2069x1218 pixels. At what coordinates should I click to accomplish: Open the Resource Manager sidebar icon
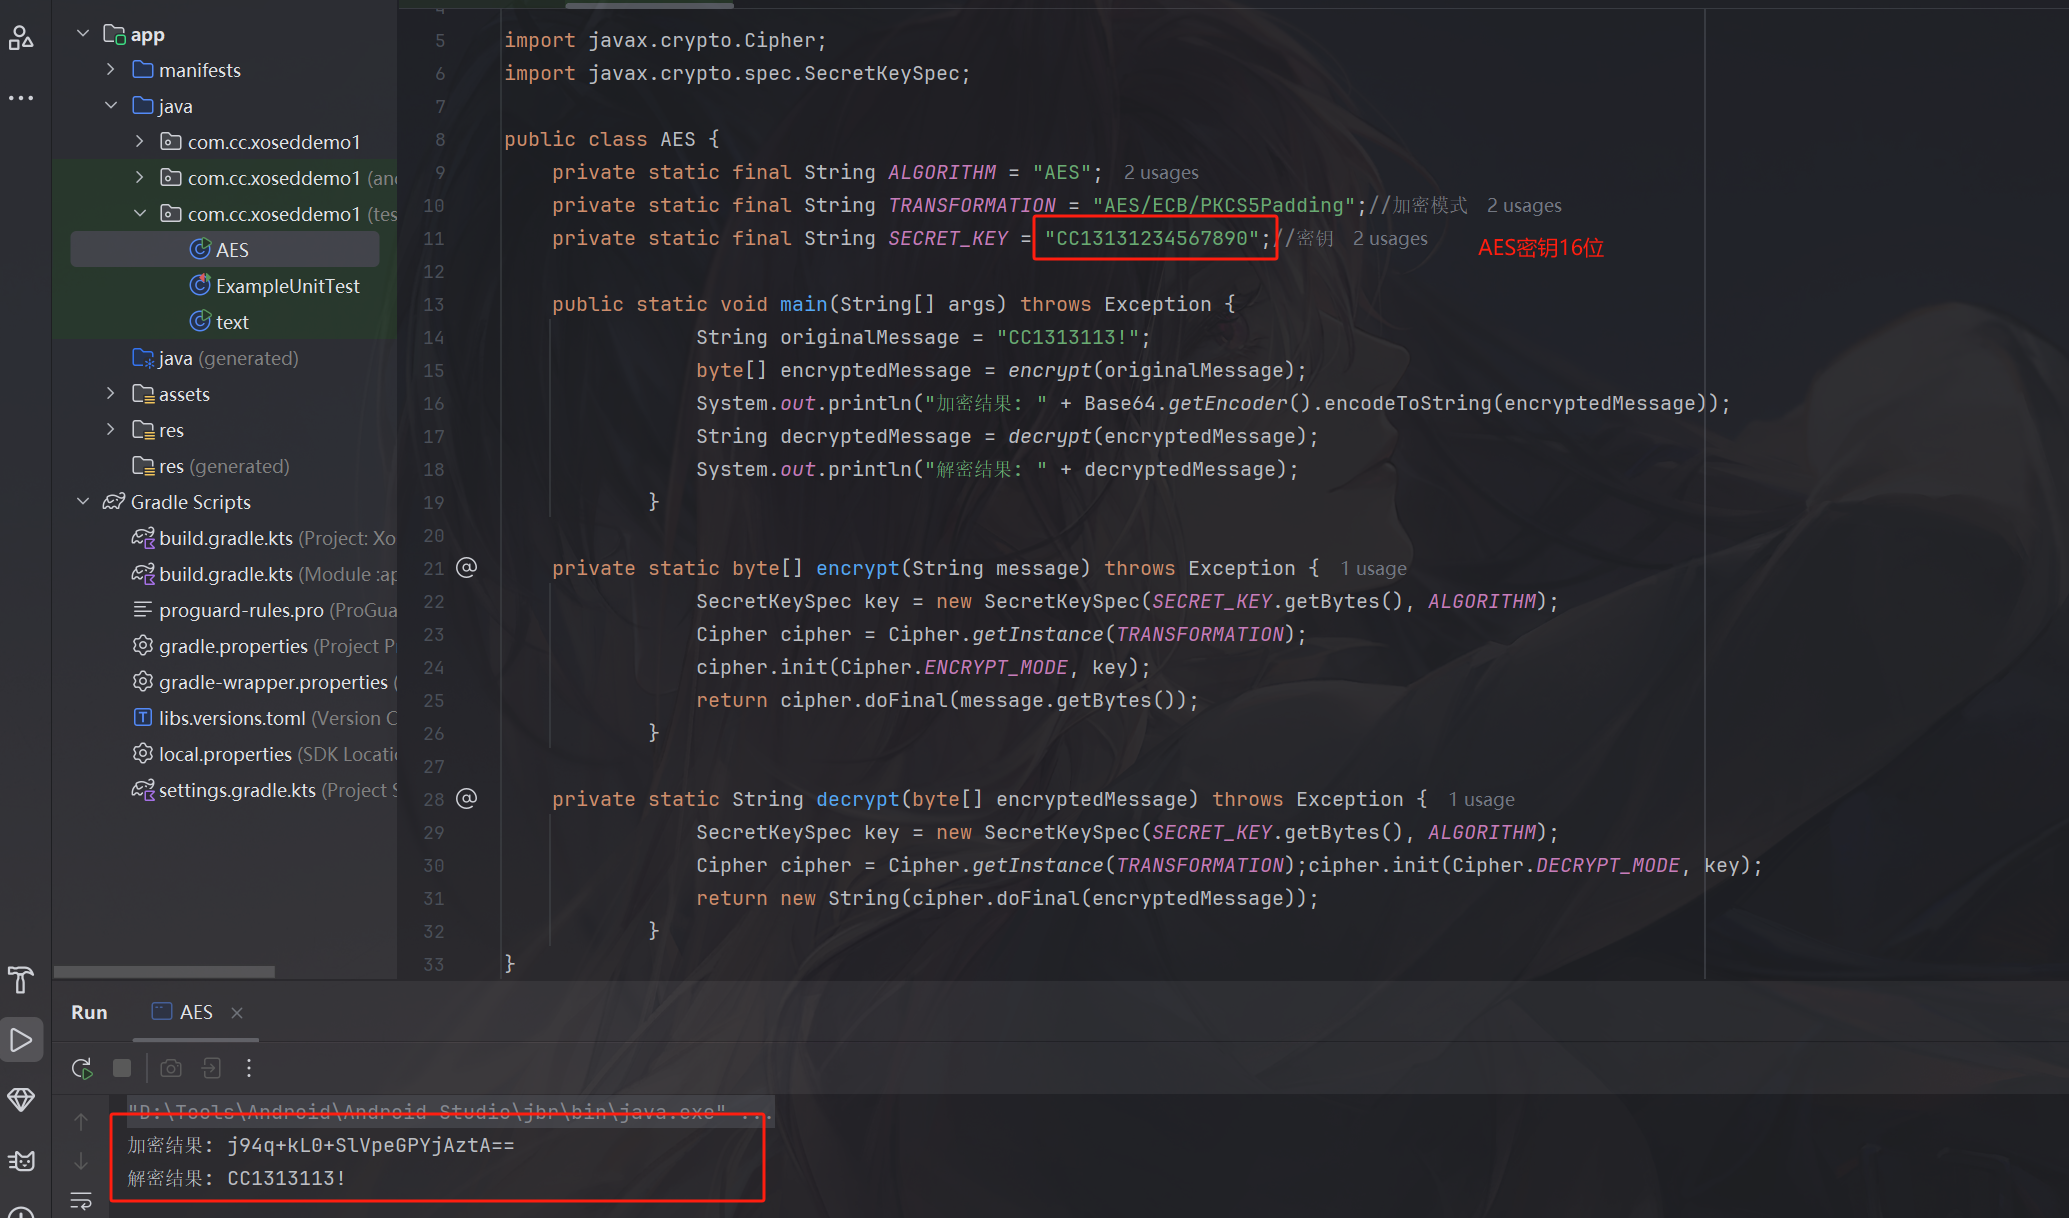tap(21, 38)
